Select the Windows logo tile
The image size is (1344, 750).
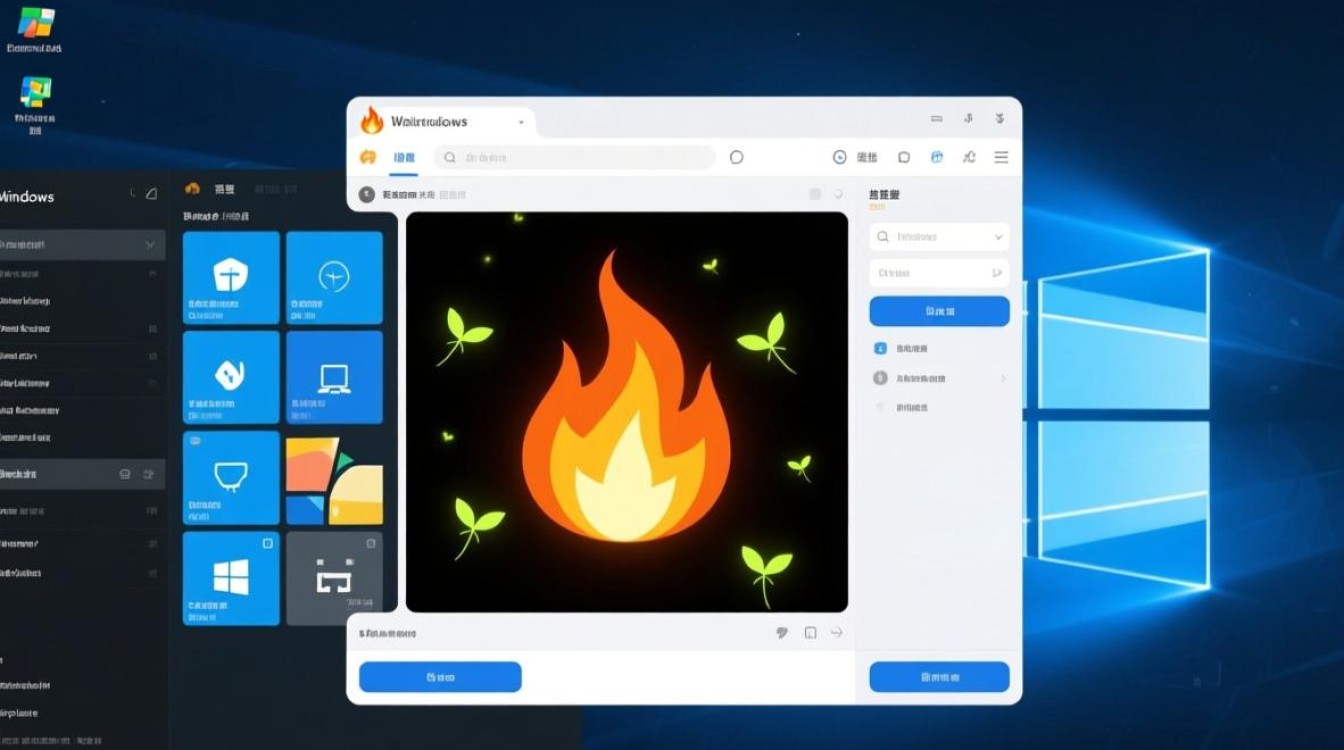point(231,578)
